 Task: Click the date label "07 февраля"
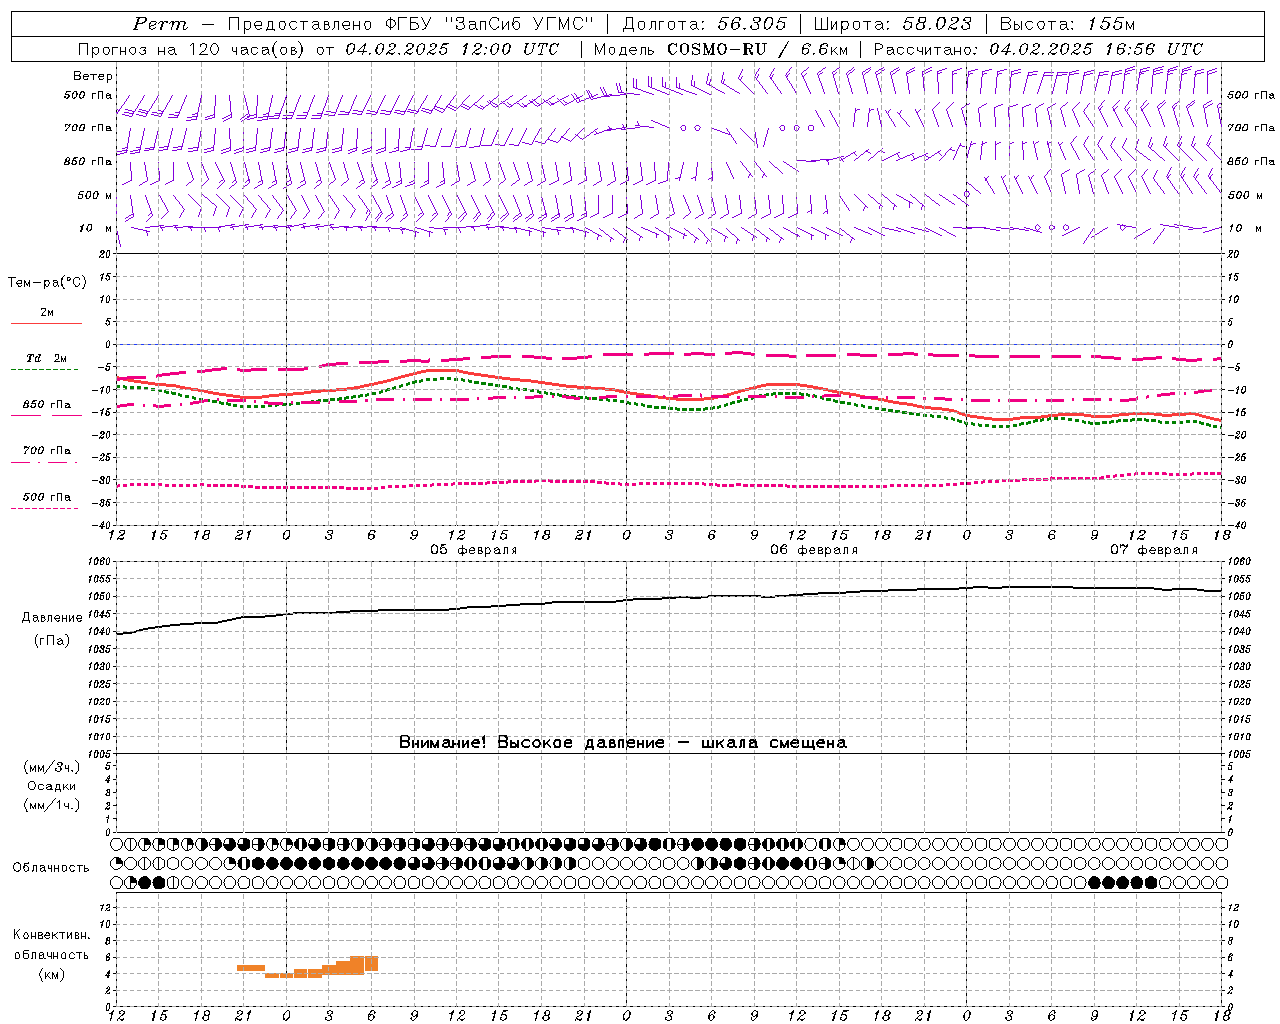coord(1154,550)
